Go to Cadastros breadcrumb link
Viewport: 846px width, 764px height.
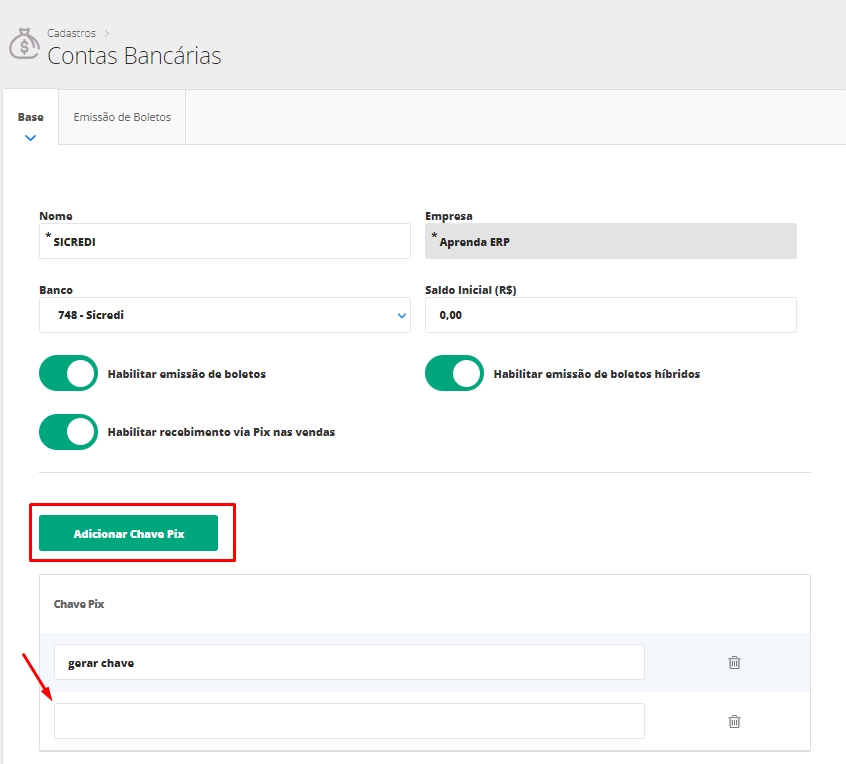(x=71, y=33)
